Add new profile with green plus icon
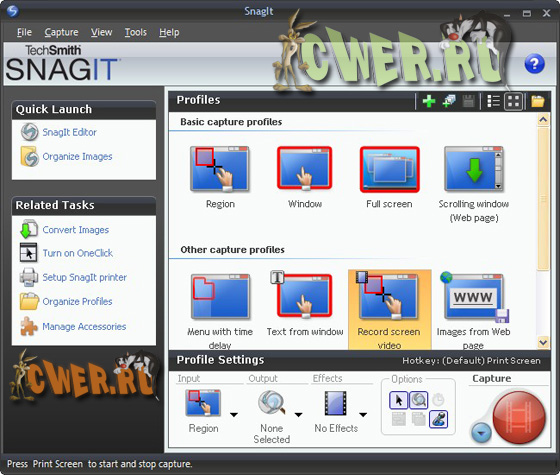Image resolution: width=560 pixels, height=475 pixels. point(429,101)
